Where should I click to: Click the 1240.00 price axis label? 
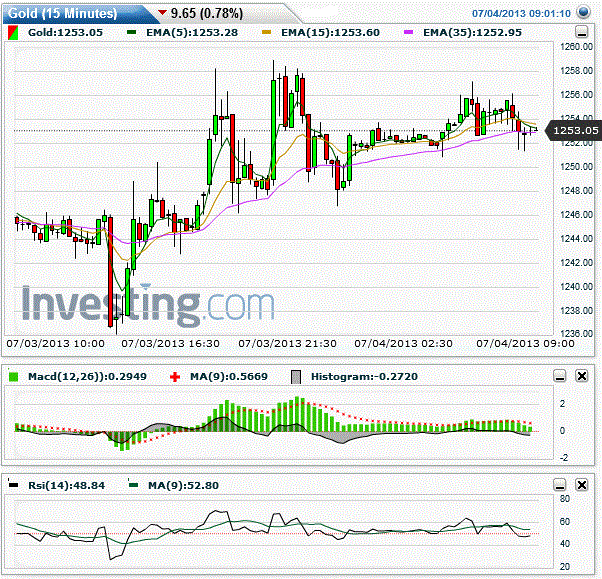pos(576,286)
